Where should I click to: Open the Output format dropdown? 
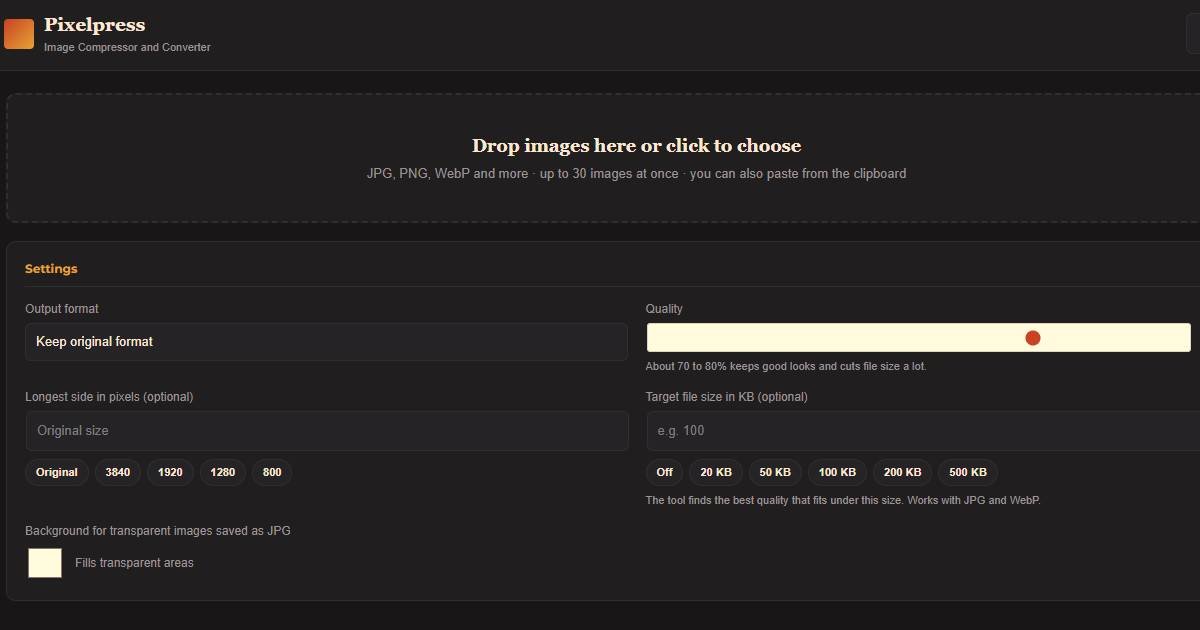[326, 342]
